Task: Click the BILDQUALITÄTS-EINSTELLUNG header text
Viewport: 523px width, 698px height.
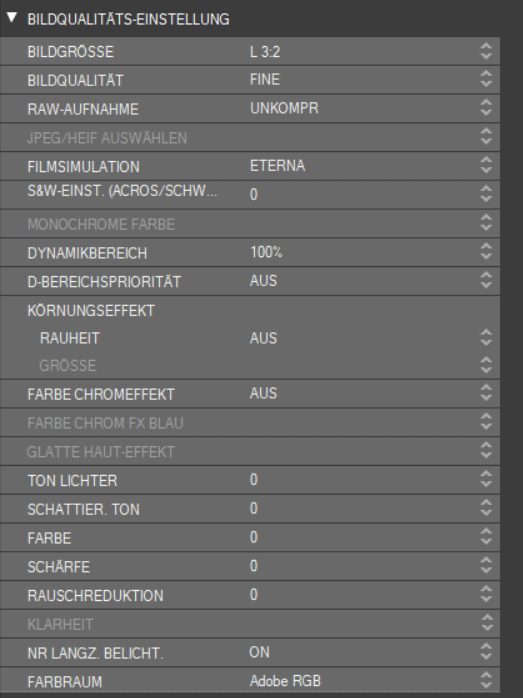Action: pyautogui.click(x=128, y=19)
